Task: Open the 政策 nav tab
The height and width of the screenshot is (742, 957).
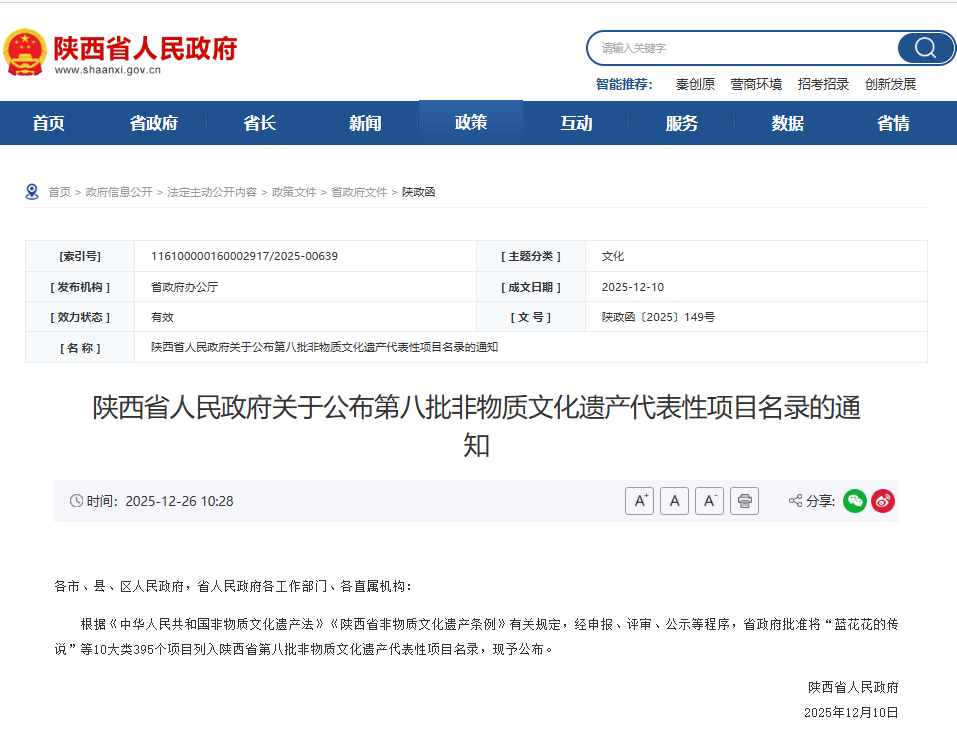Action: pos(471,123)
